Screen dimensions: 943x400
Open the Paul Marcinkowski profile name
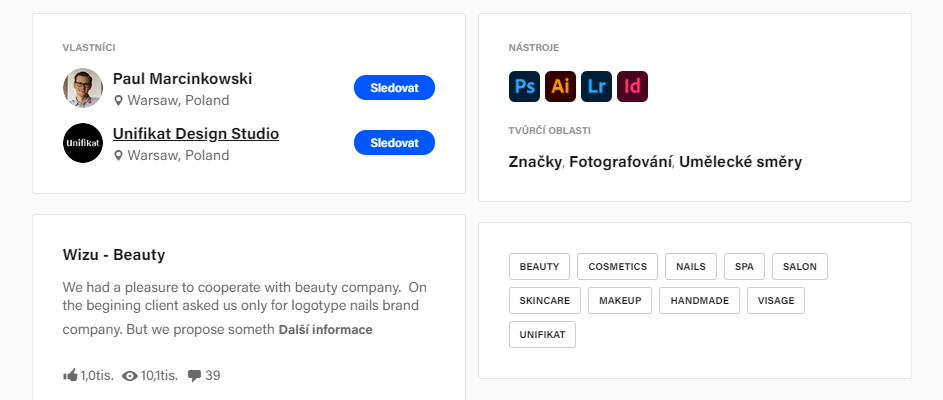tap(183, 79)
